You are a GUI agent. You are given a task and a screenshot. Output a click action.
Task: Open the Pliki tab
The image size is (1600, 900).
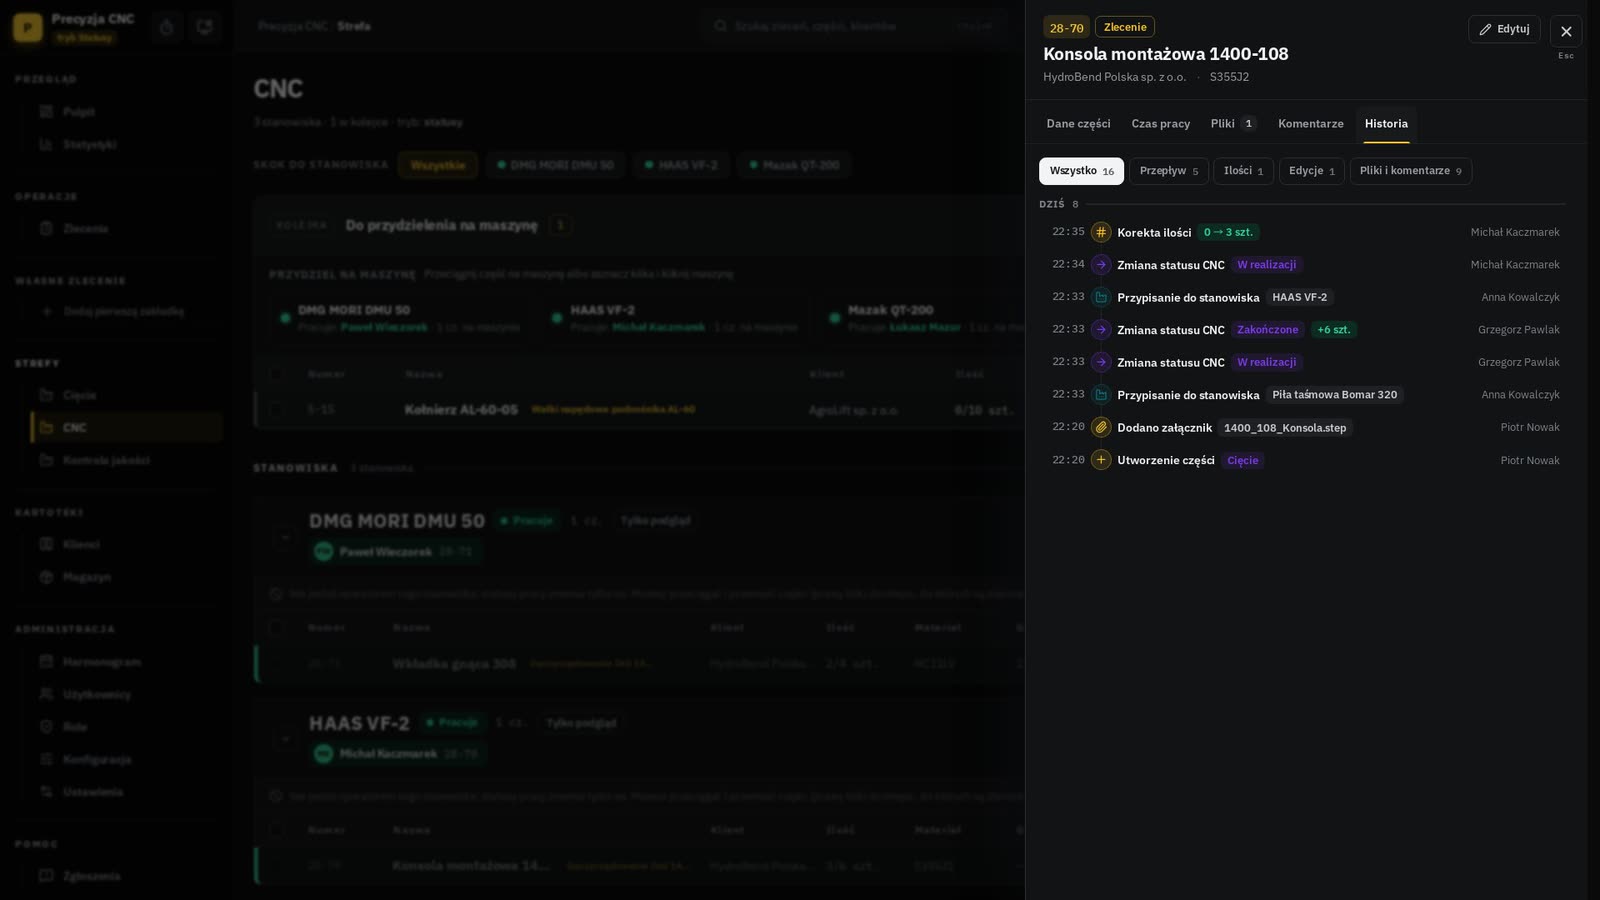[x=1233, y=124]
